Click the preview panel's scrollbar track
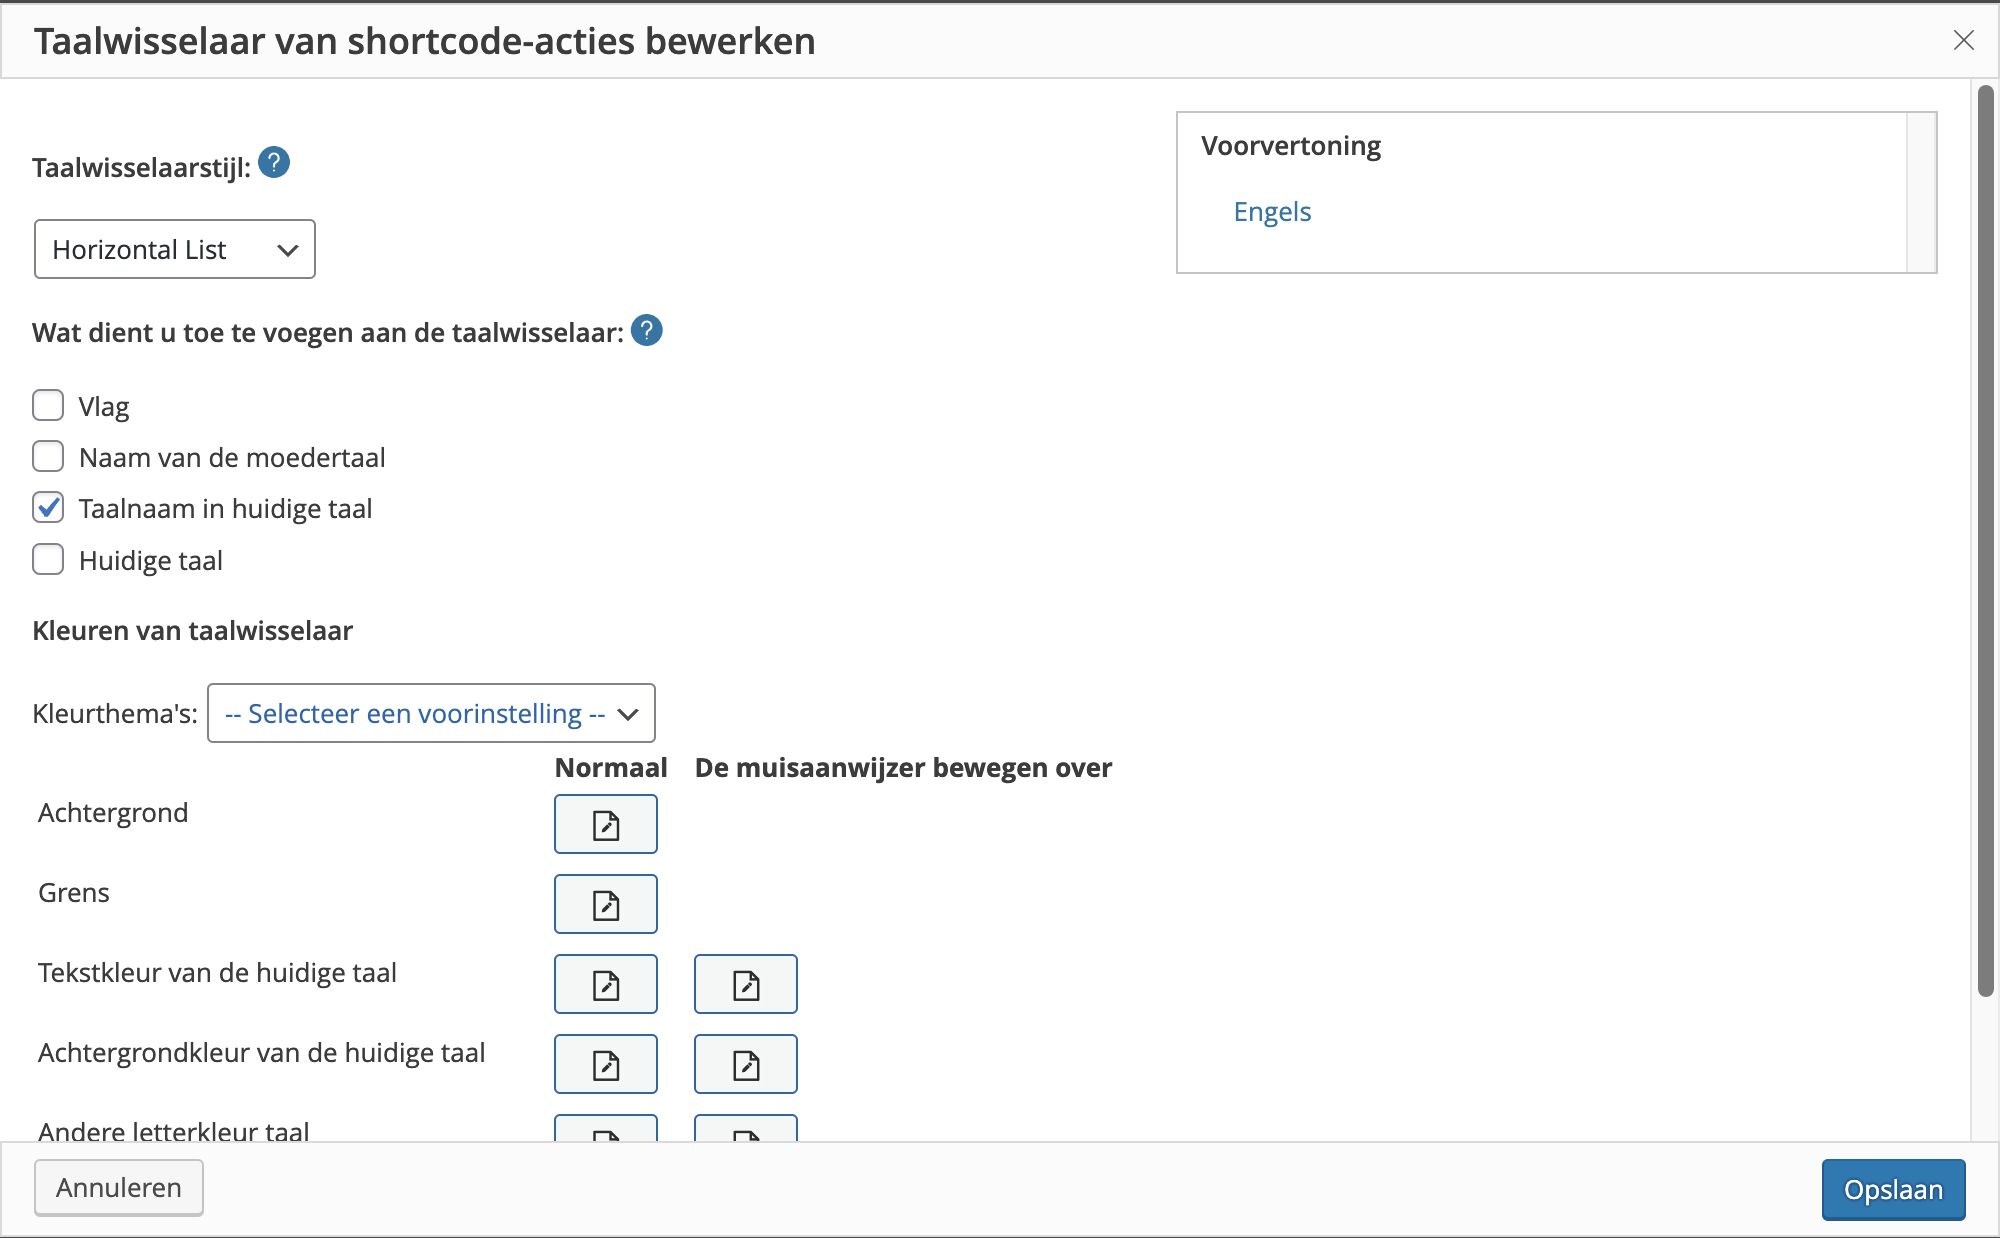 (x=1921, y=192)
